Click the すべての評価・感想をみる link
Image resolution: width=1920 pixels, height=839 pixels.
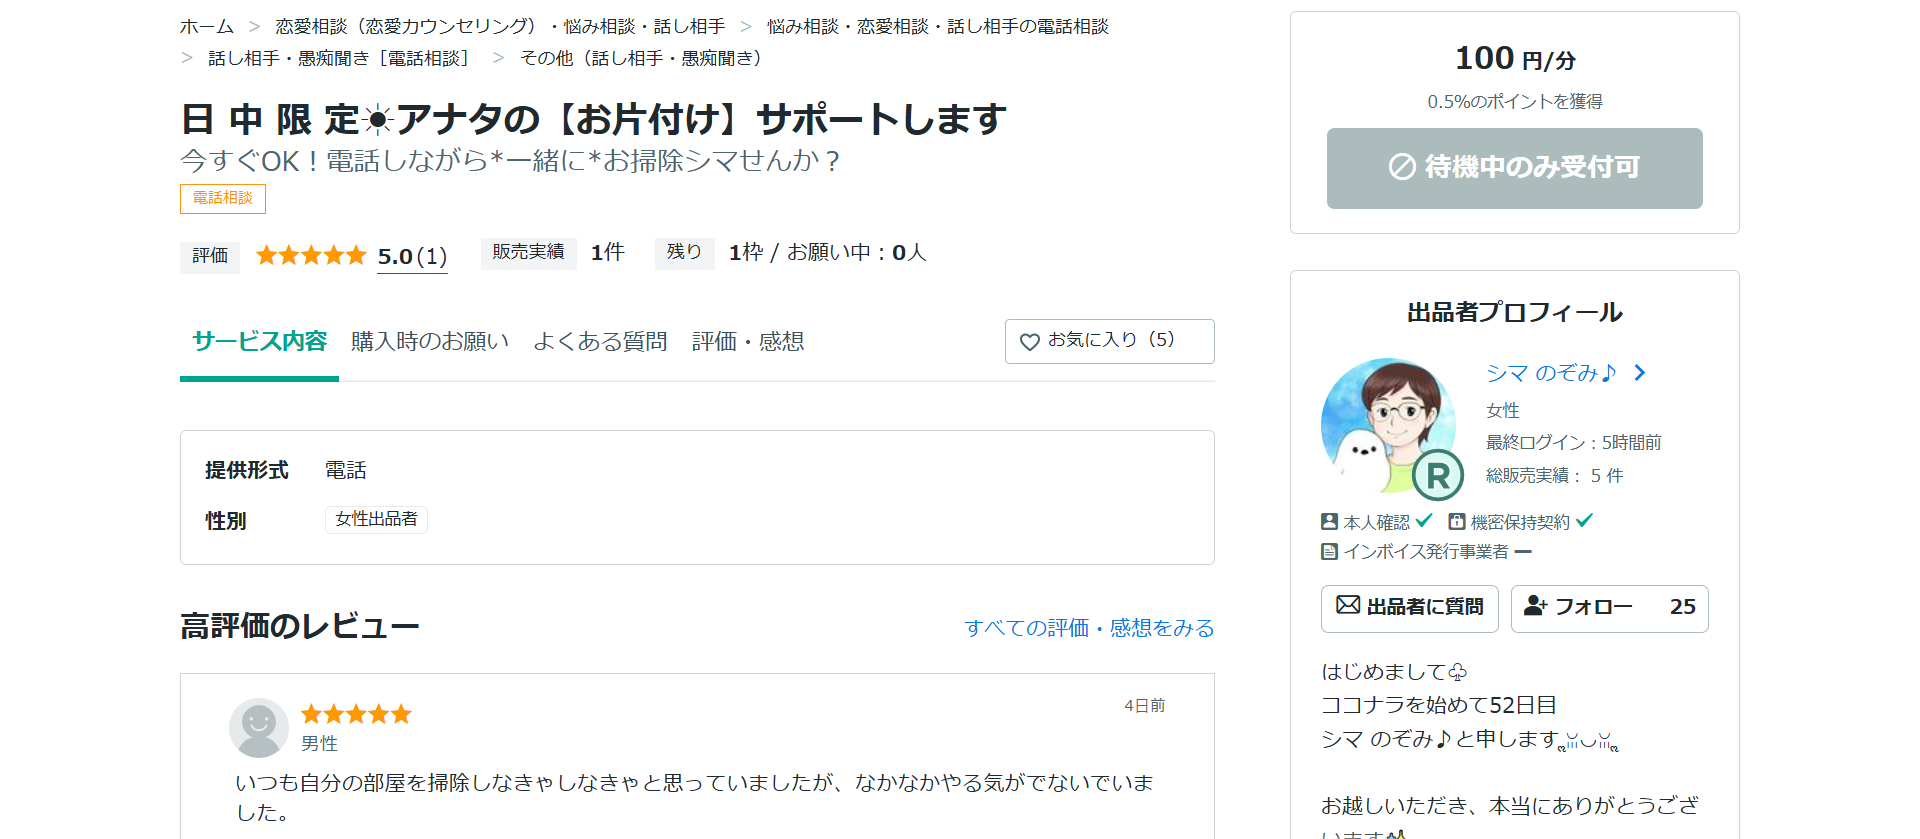[x=1089, y=628]
